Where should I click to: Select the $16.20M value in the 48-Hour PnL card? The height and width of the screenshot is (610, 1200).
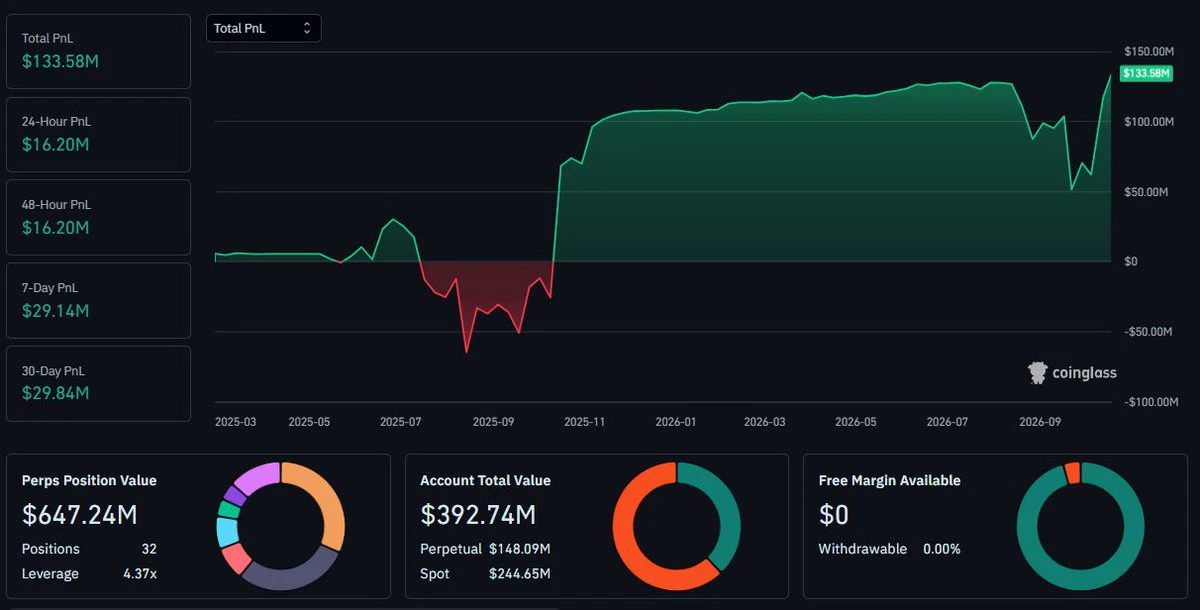[x=56, y=227]
